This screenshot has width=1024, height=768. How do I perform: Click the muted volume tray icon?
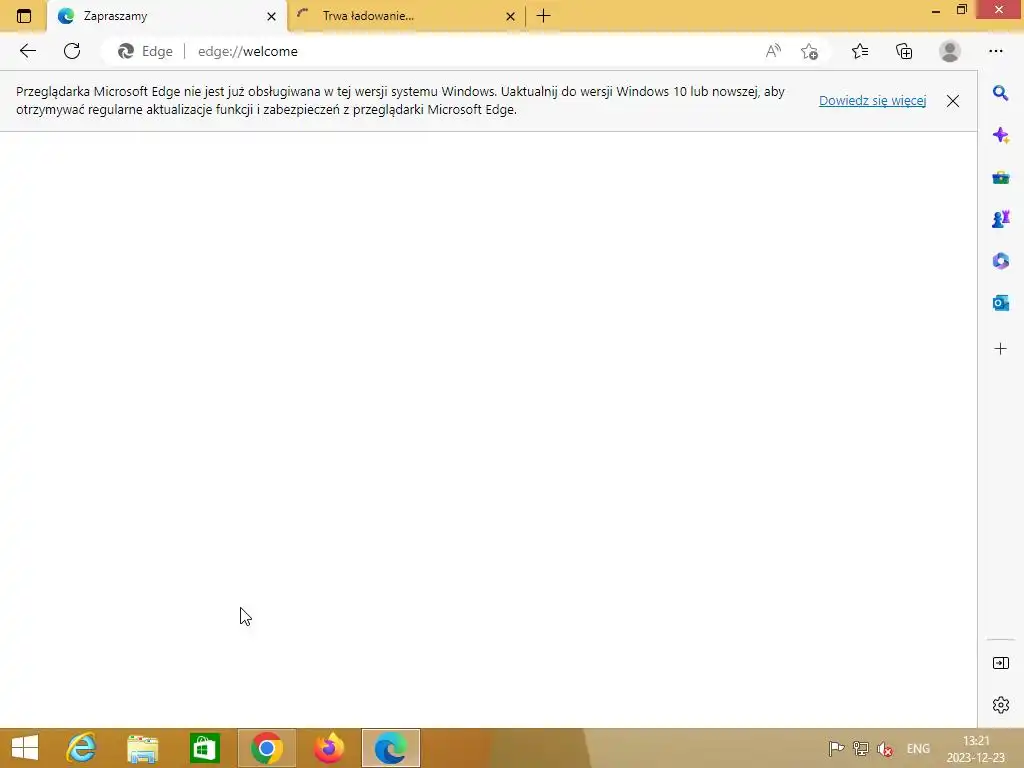tap(885, 749)
